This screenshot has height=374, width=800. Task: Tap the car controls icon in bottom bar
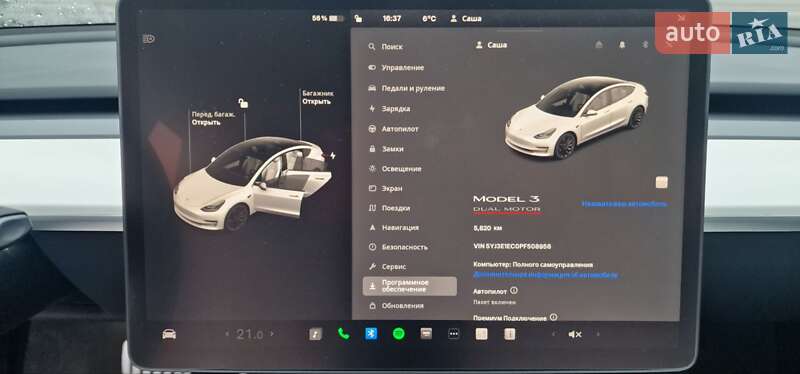169,334
